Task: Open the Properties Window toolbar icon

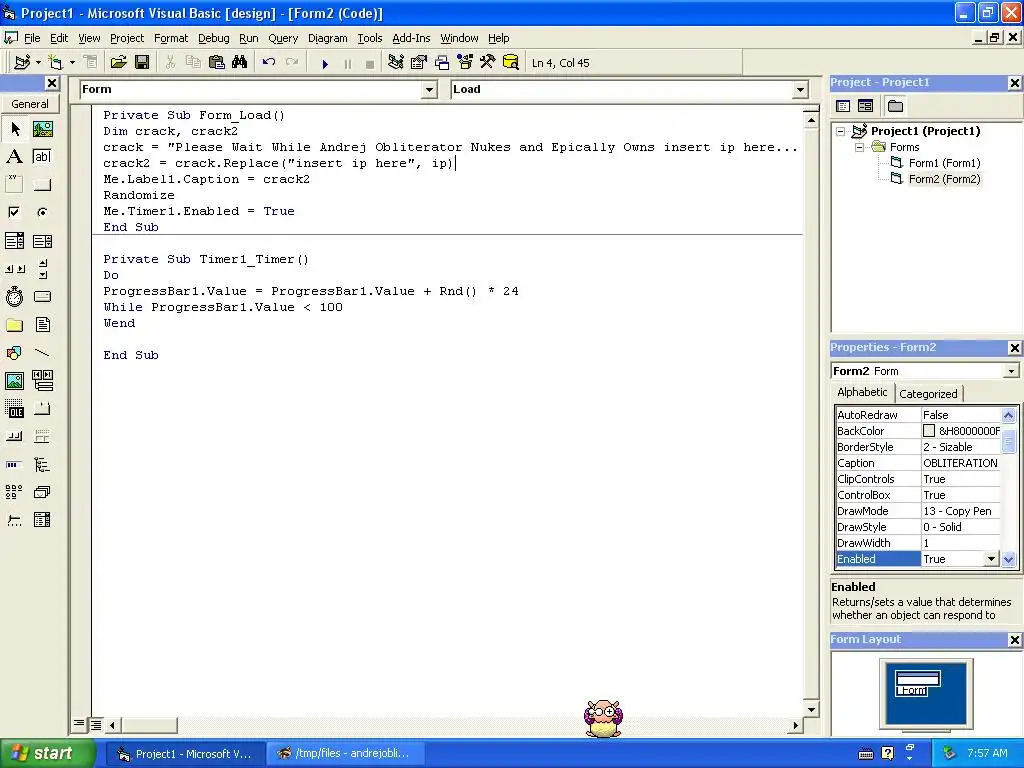Action: pyautogui.click(x=419, y=63)
